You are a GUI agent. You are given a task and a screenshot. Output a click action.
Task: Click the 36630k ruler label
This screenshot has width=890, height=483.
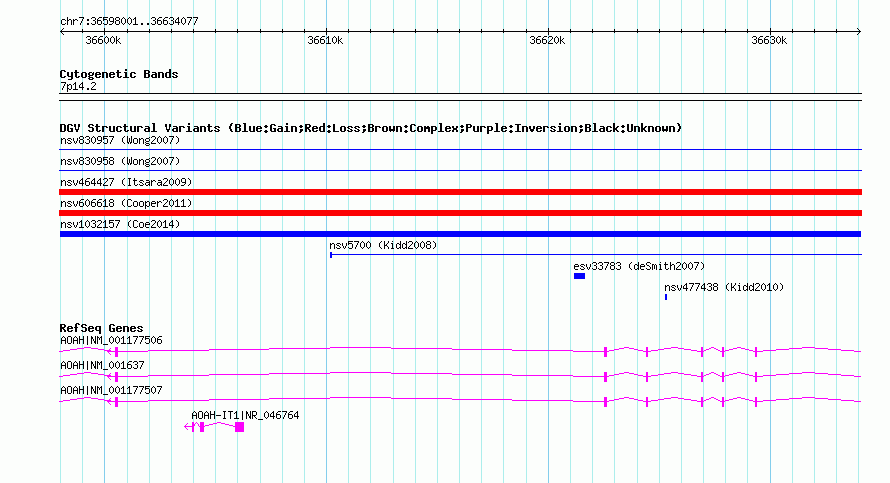point(769,40)
